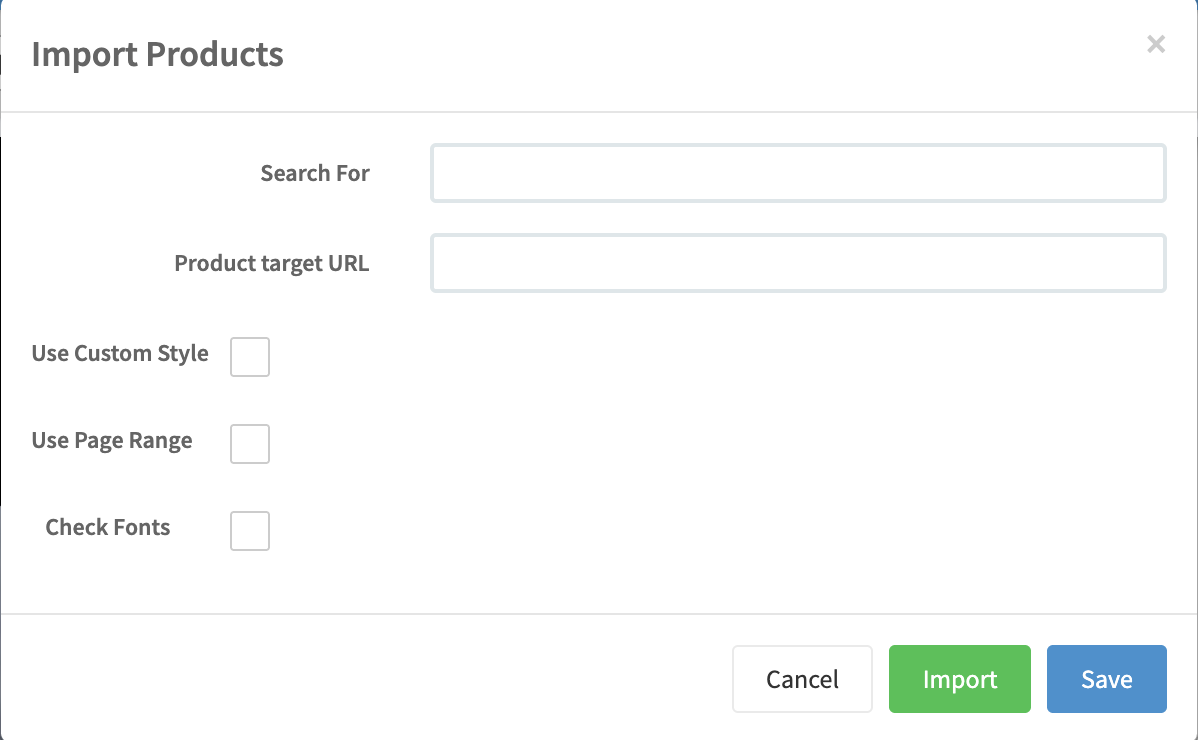Click empty header space beside the title

coord(700,54)
